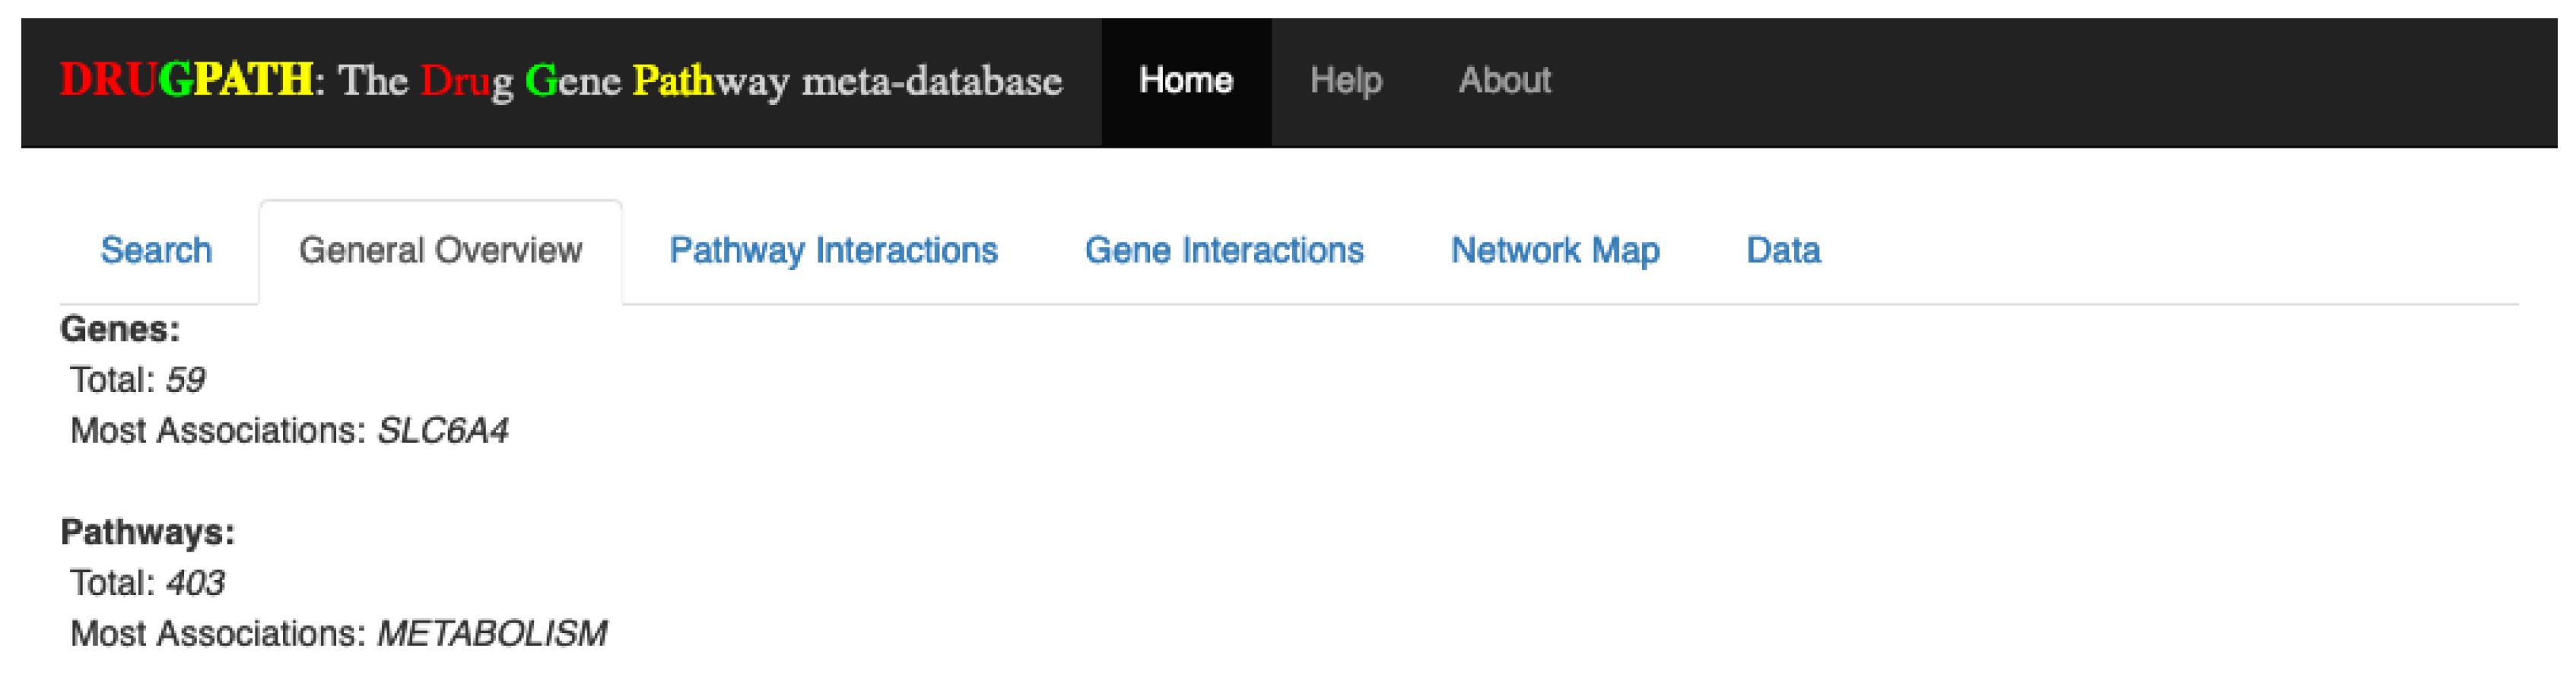Screen dimensions: 2576x678
Task: Click the SLC6A4 gene name
Action: [442, 431]
